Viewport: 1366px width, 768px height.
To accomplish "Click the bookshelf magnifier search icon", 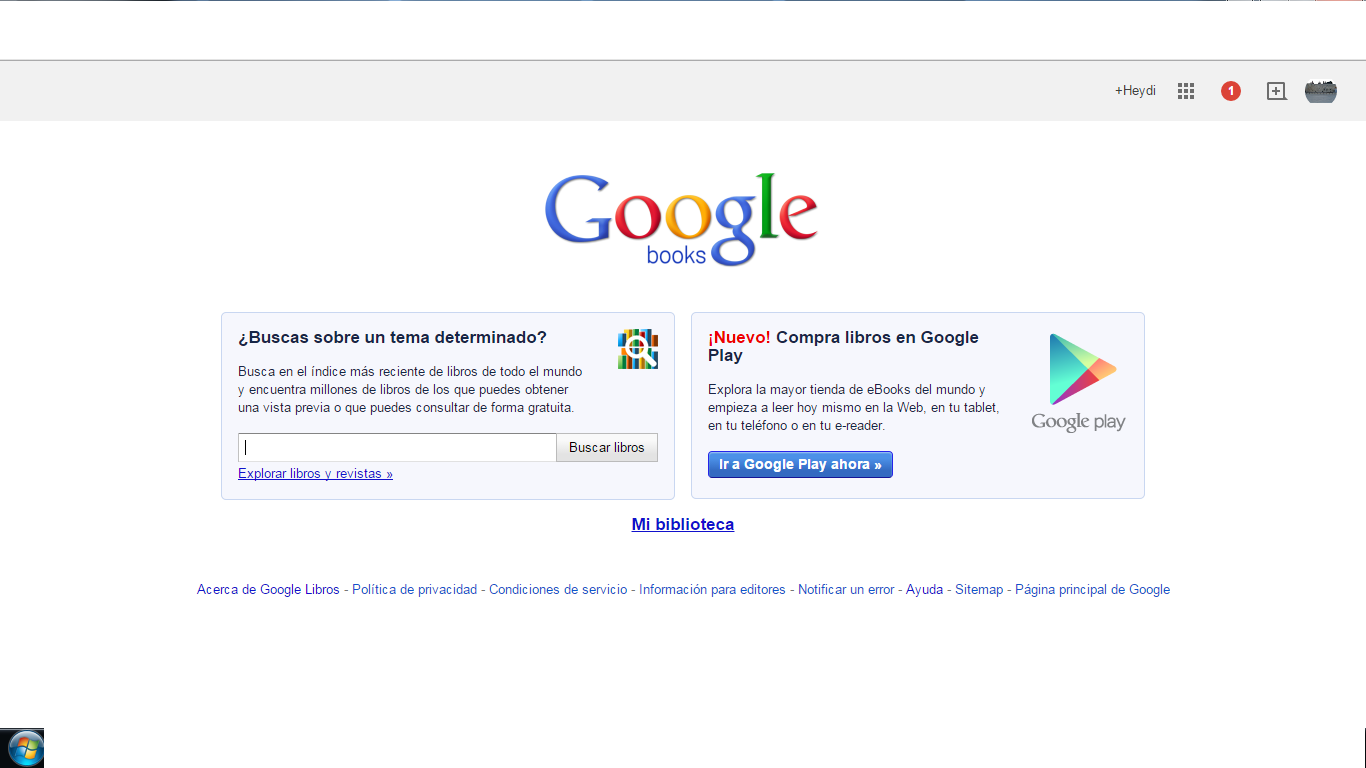I will [x=638, y=349].
